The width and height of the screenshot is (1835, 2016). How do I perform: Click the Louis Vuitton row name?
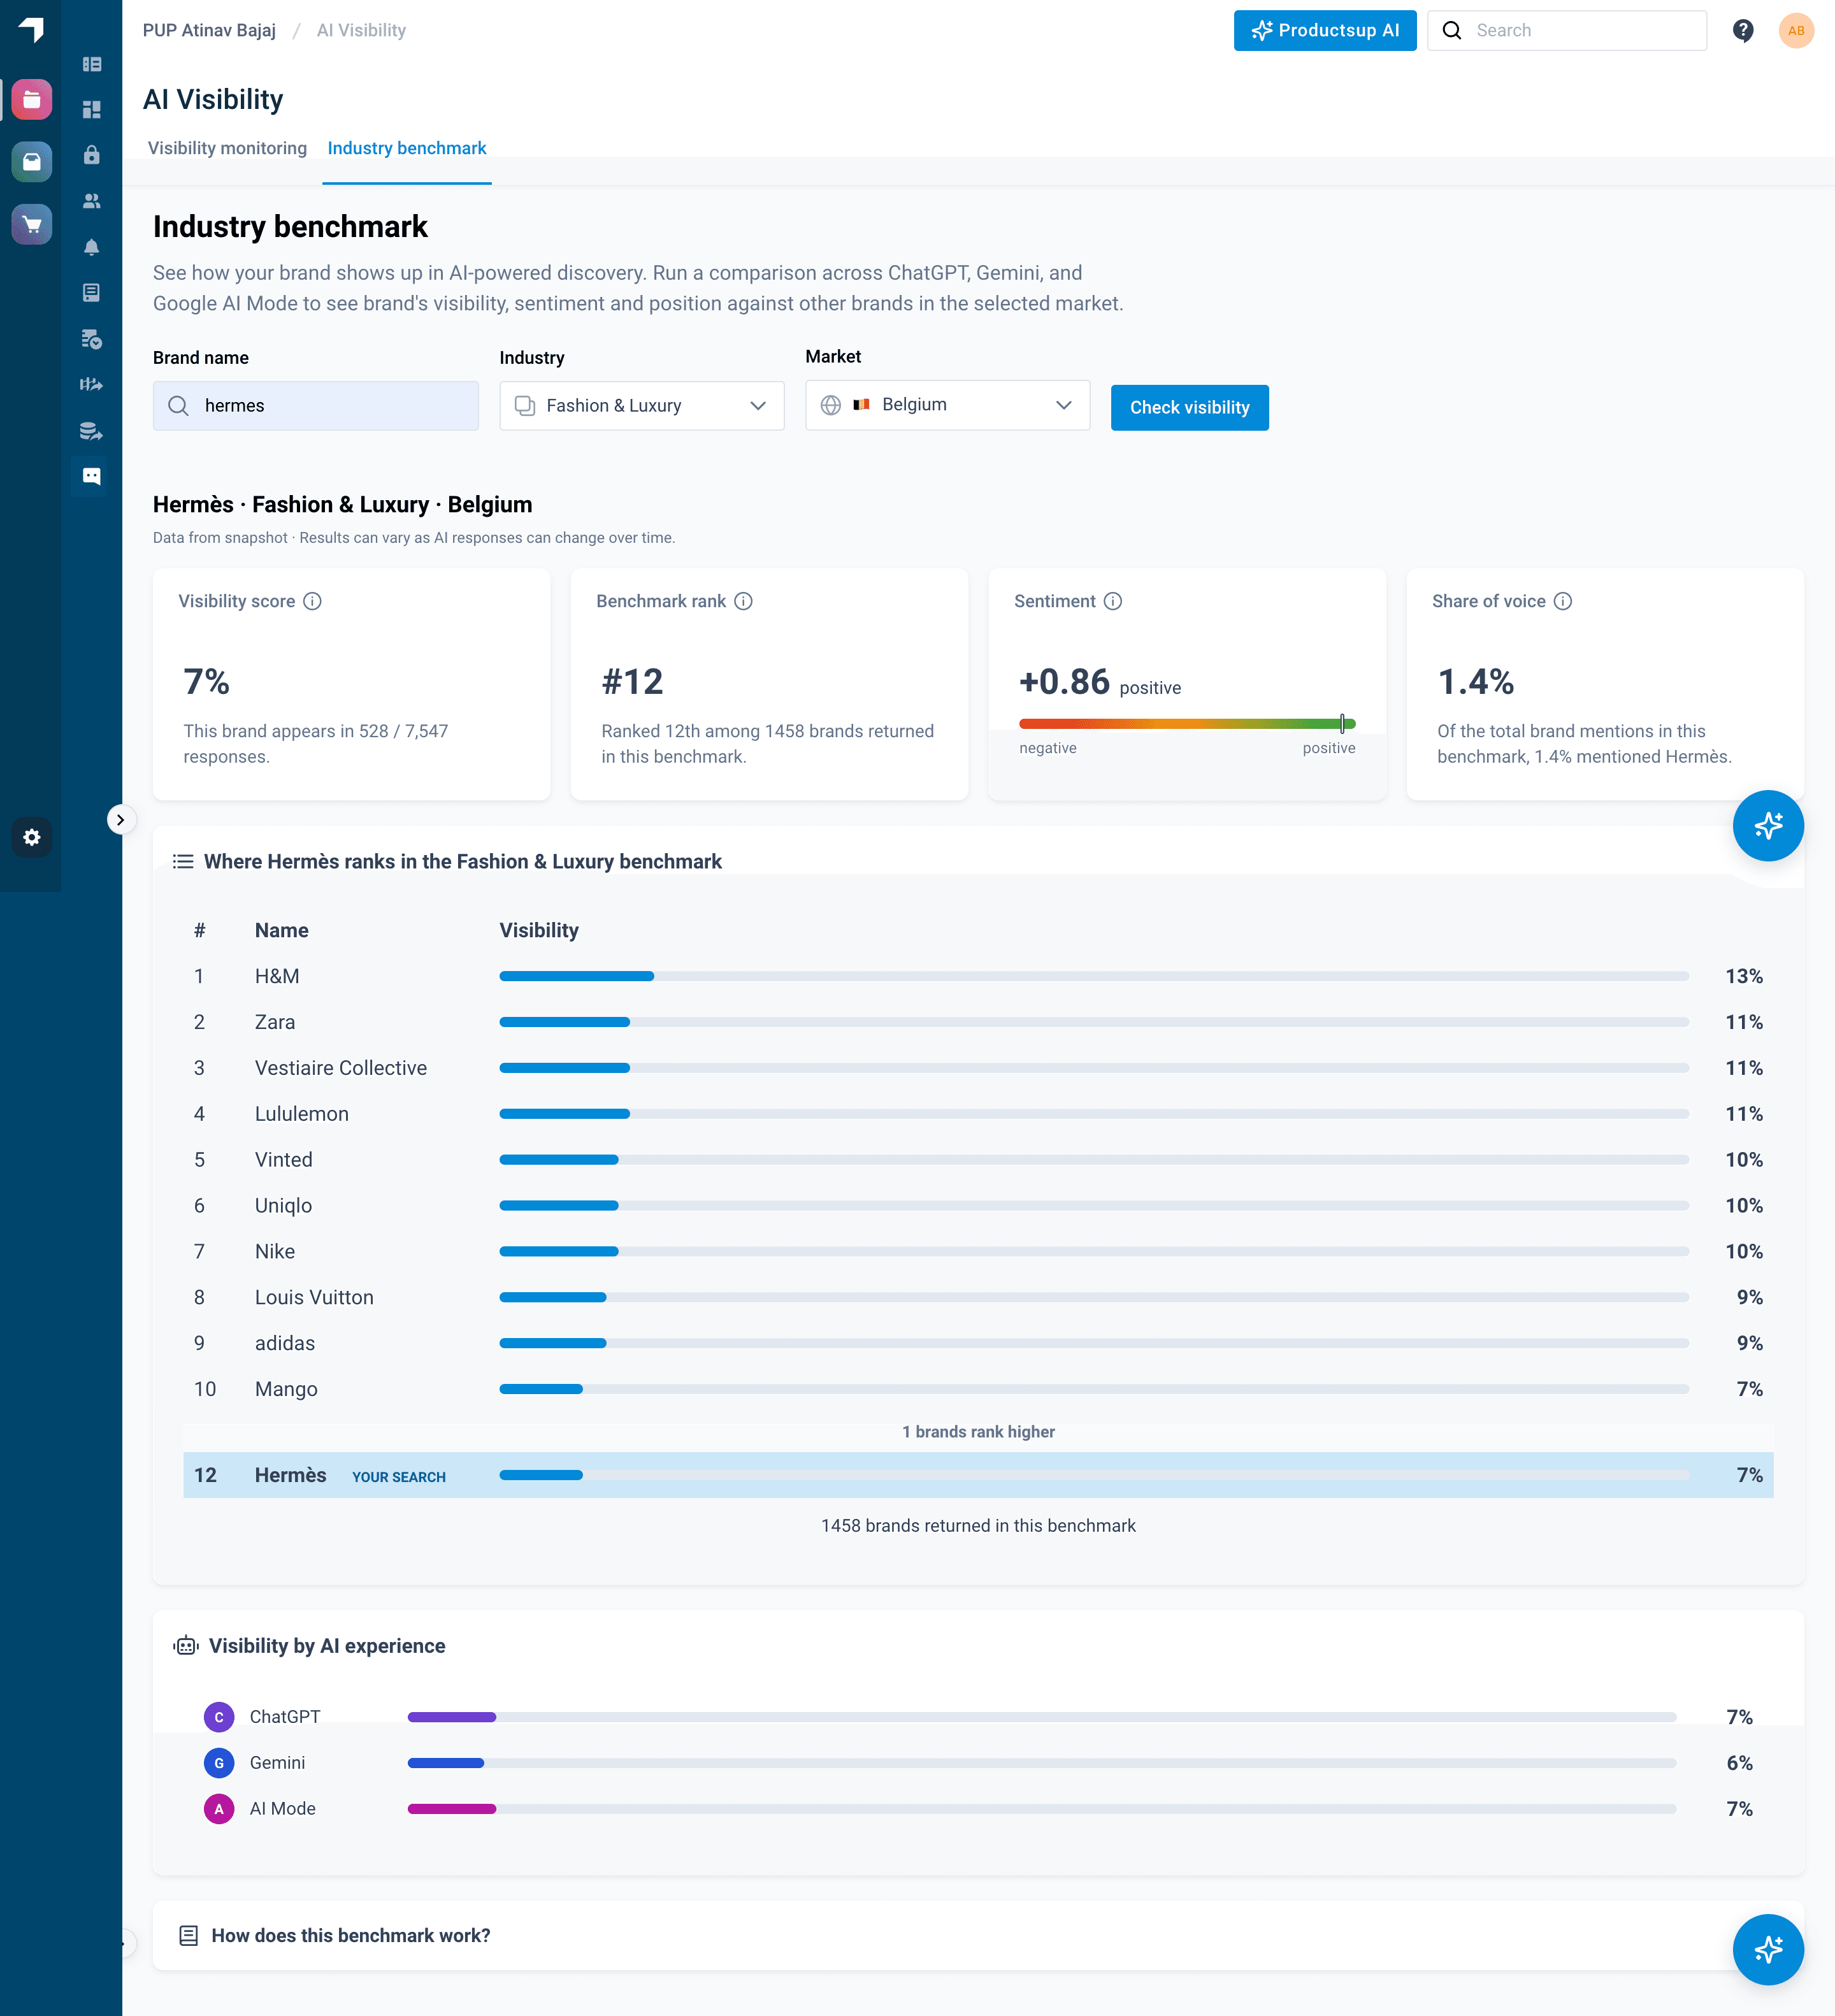(314, 1297)
